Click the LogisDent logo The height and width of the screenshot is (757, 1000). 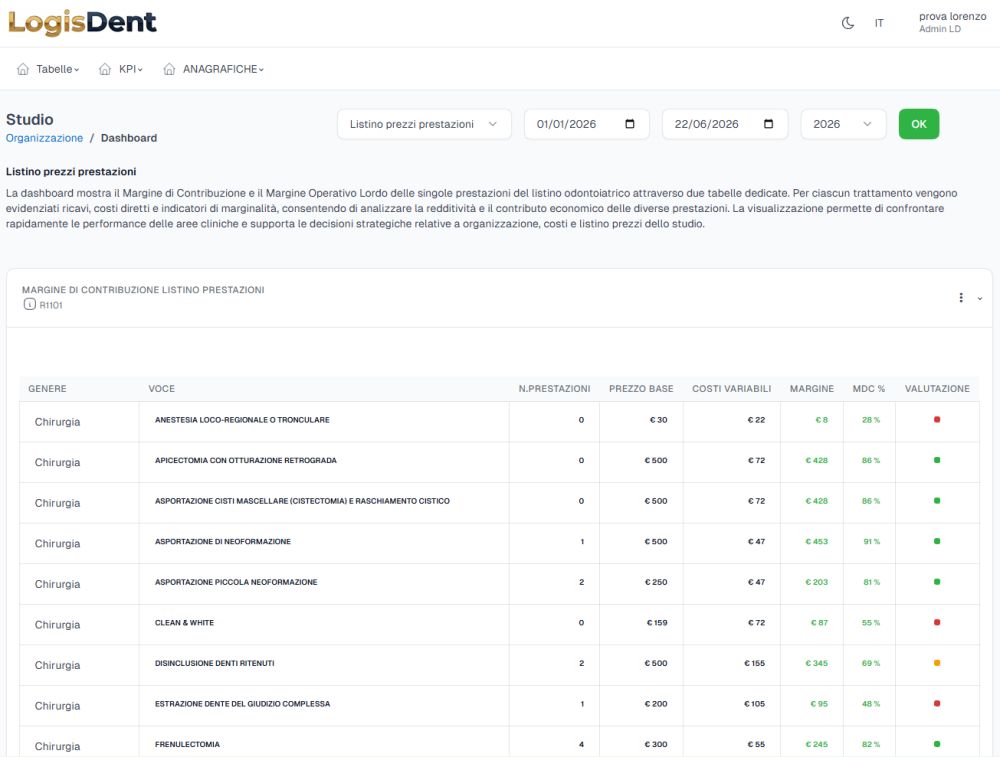pyautogui.click(x=82, y=22)
